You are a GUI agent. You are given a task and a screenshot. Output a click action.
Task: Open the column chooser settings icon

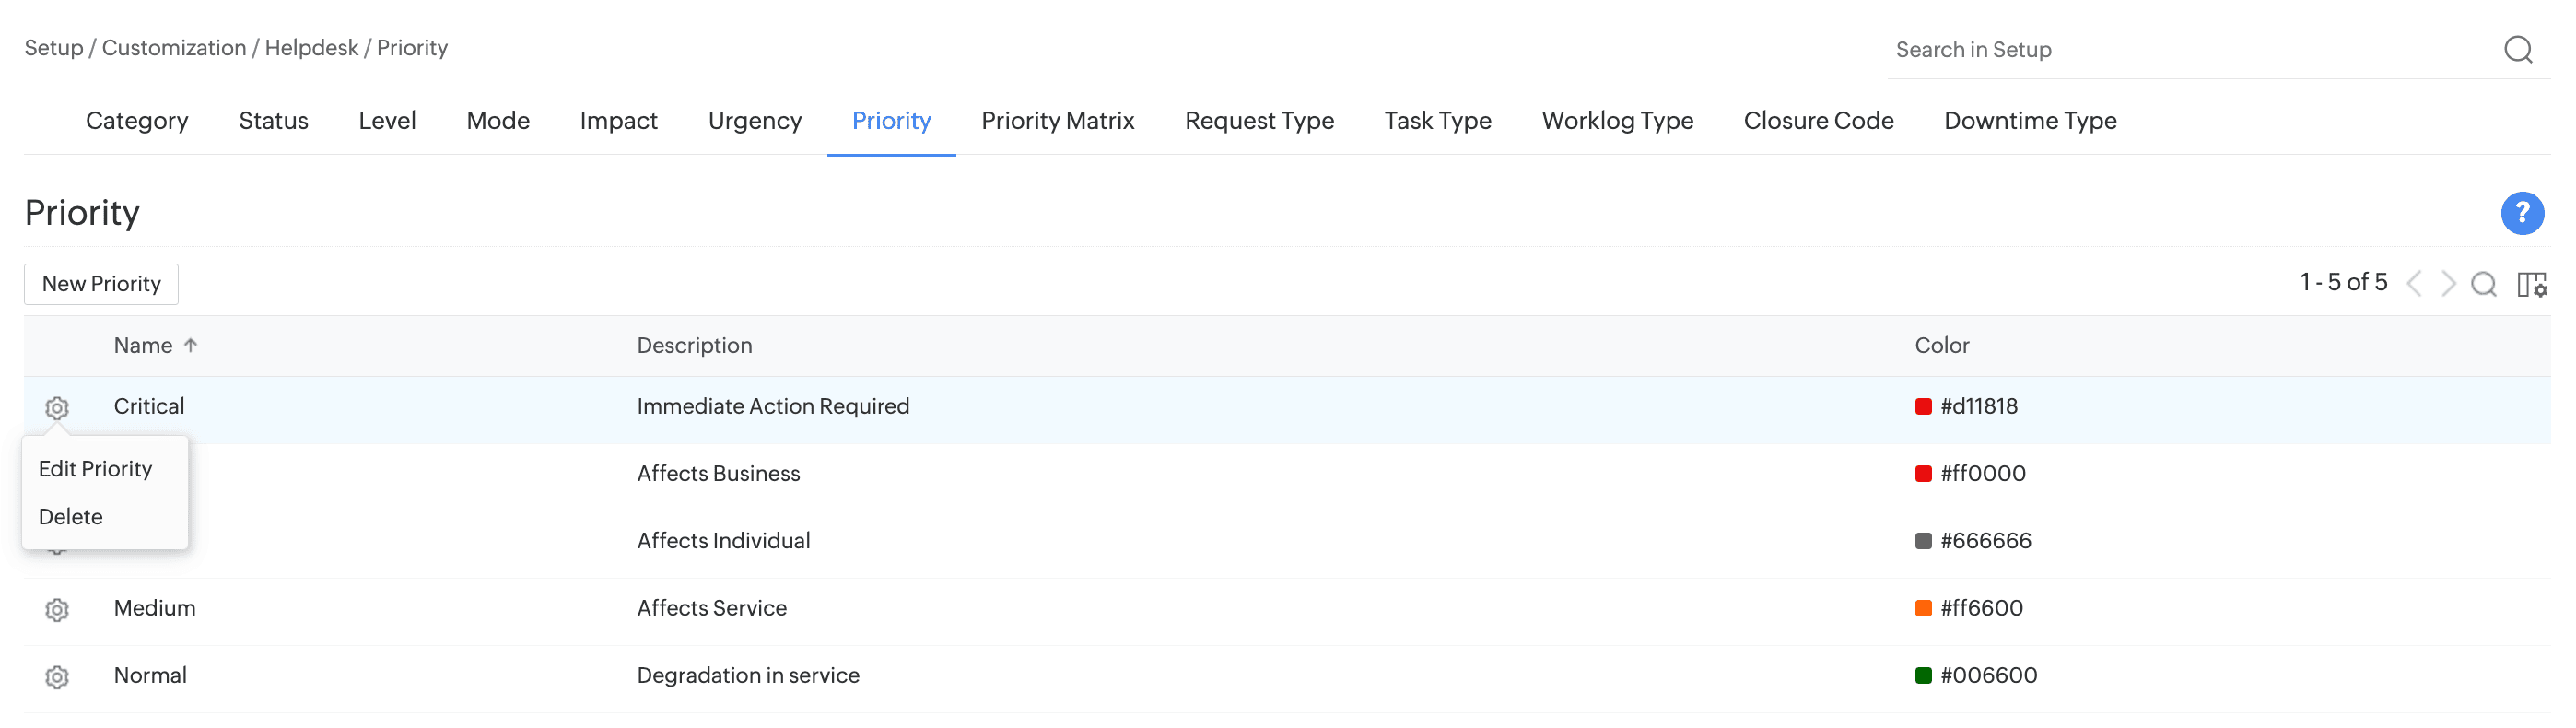2531,284
